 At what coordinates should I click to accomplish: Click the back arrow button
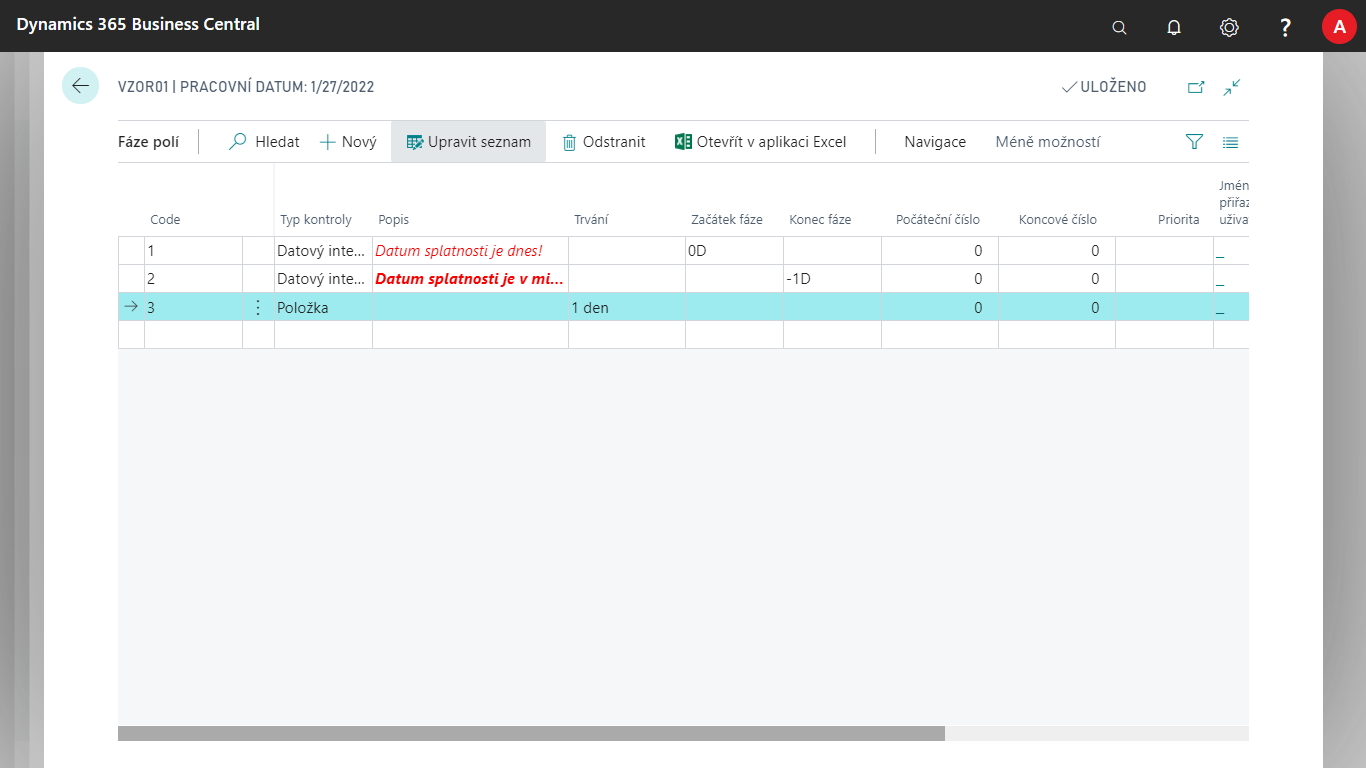(80, 86)
